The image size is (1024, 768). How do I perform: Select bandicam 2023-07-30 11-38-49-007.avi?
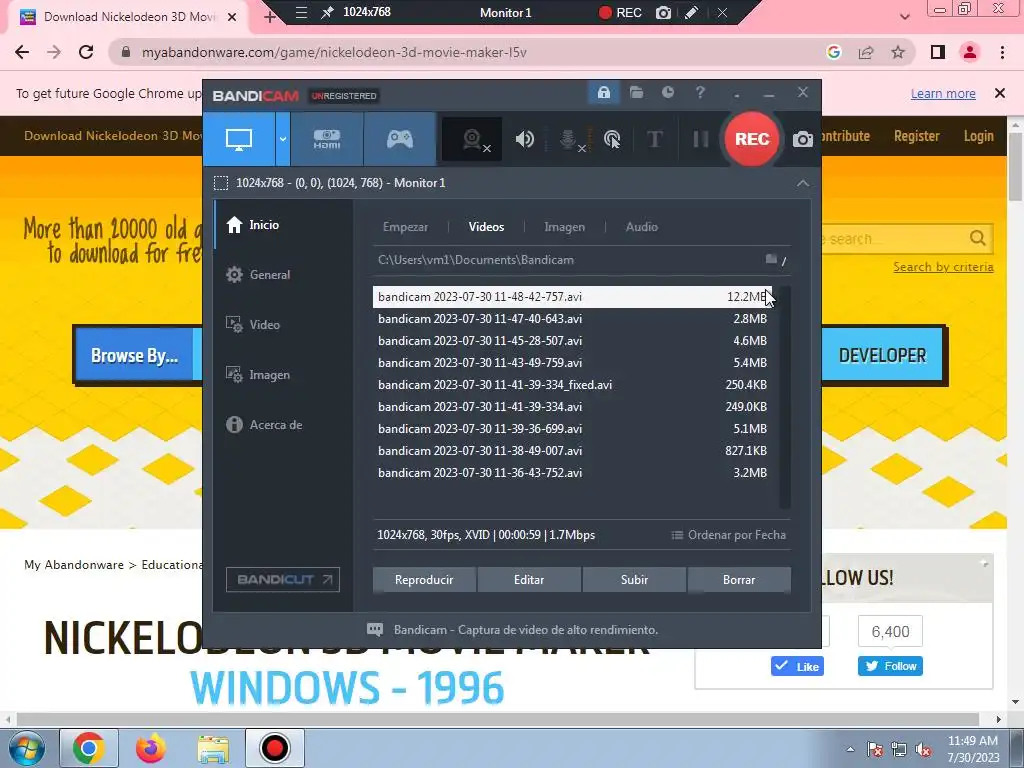[573, 451]
